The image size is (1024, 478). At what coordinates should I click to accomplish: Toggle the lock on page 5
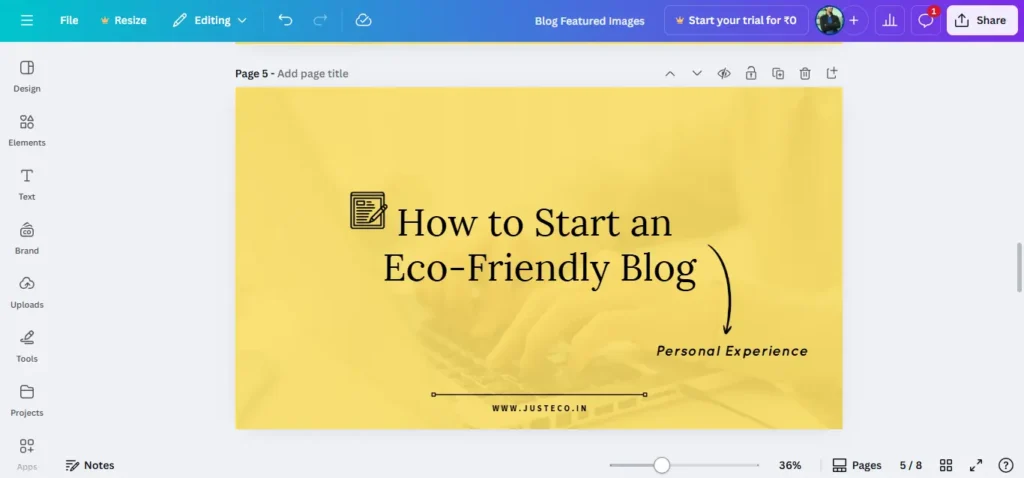(x=751, y=73)
